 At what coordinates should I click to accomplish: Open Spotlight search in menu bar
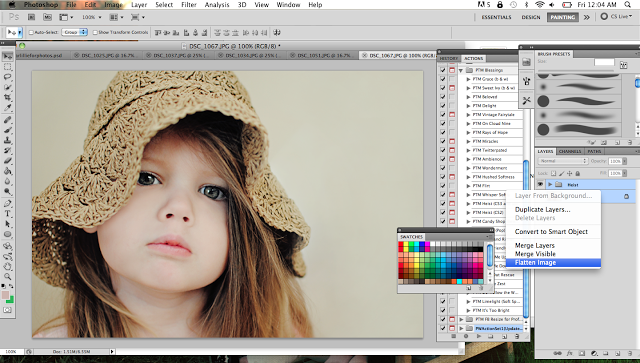click(x=627, y=4)
